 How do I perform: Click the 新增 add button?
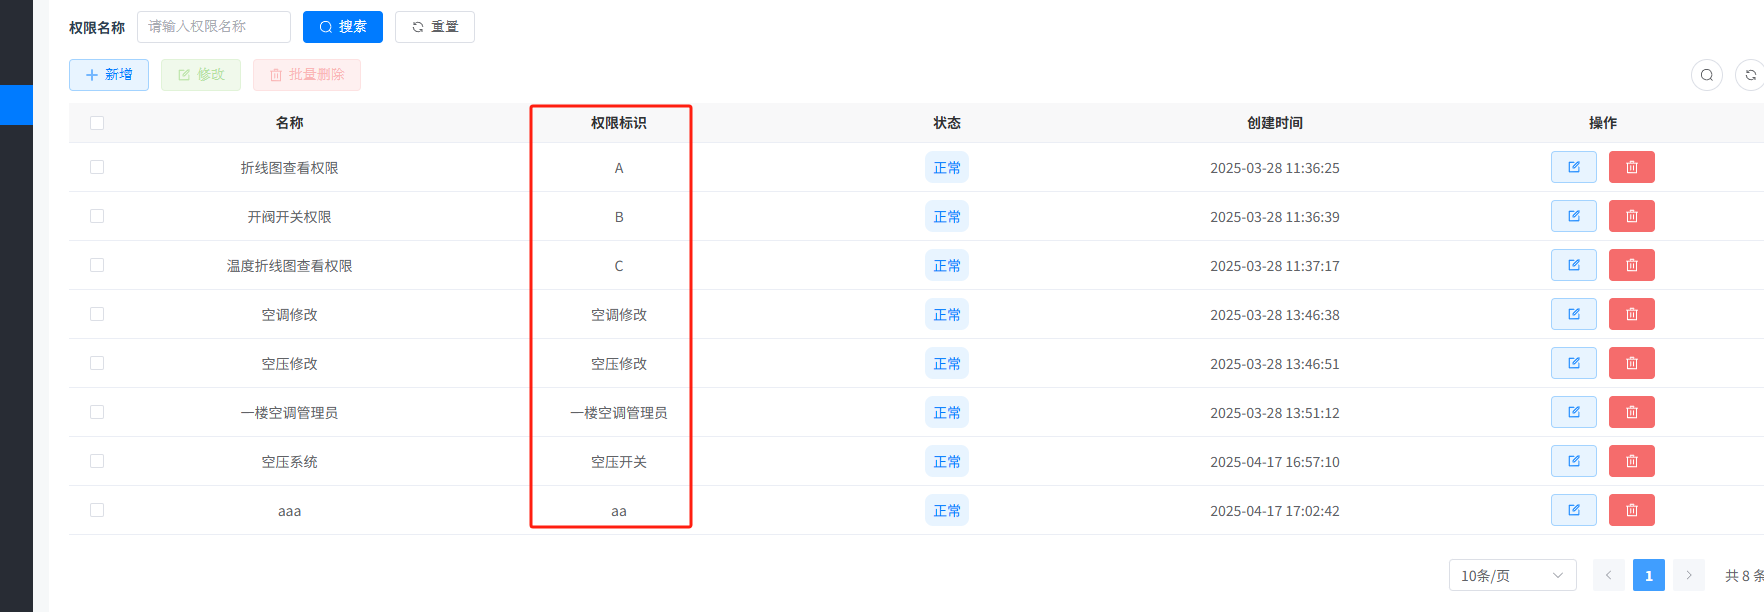109,75
